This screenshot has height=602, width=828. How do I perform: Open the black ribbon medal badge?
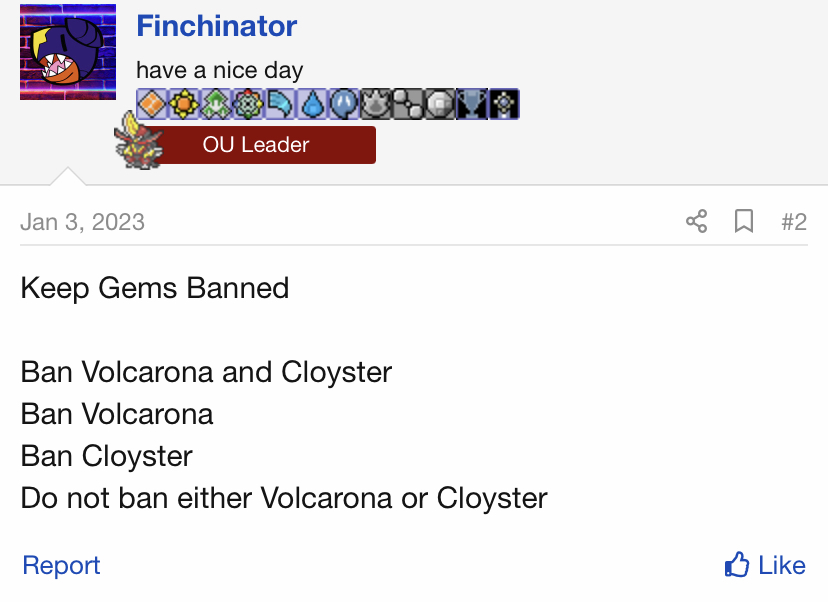click(x=504, y=104)
